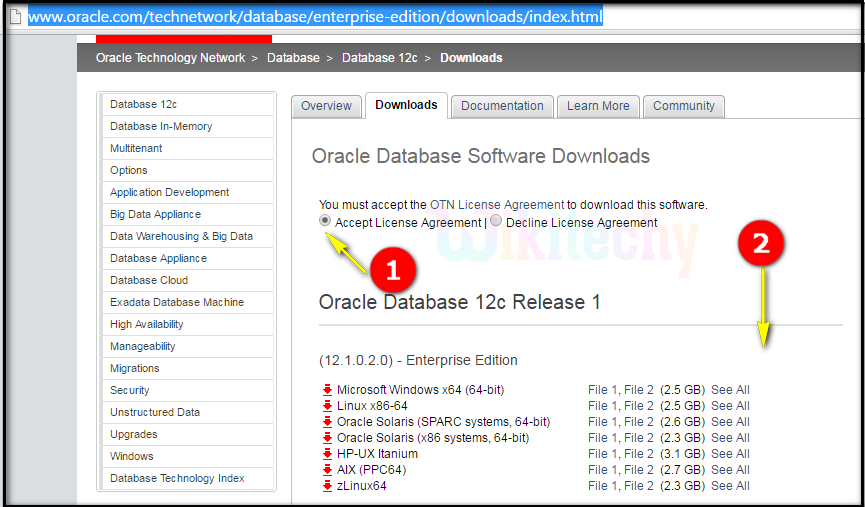
Task: Click See All for Linux x86-64
Action: [730, 406]
